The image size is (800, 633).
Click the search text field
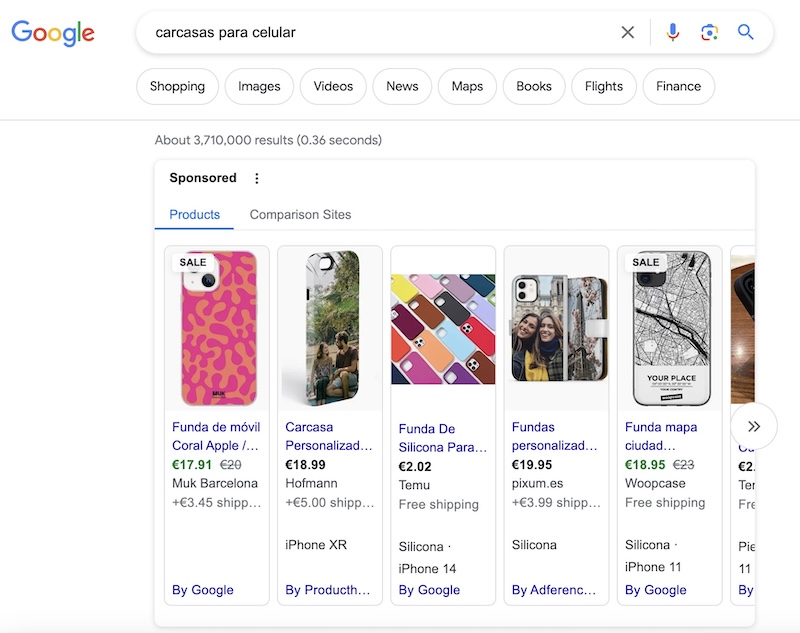click(x=380, y=32)
